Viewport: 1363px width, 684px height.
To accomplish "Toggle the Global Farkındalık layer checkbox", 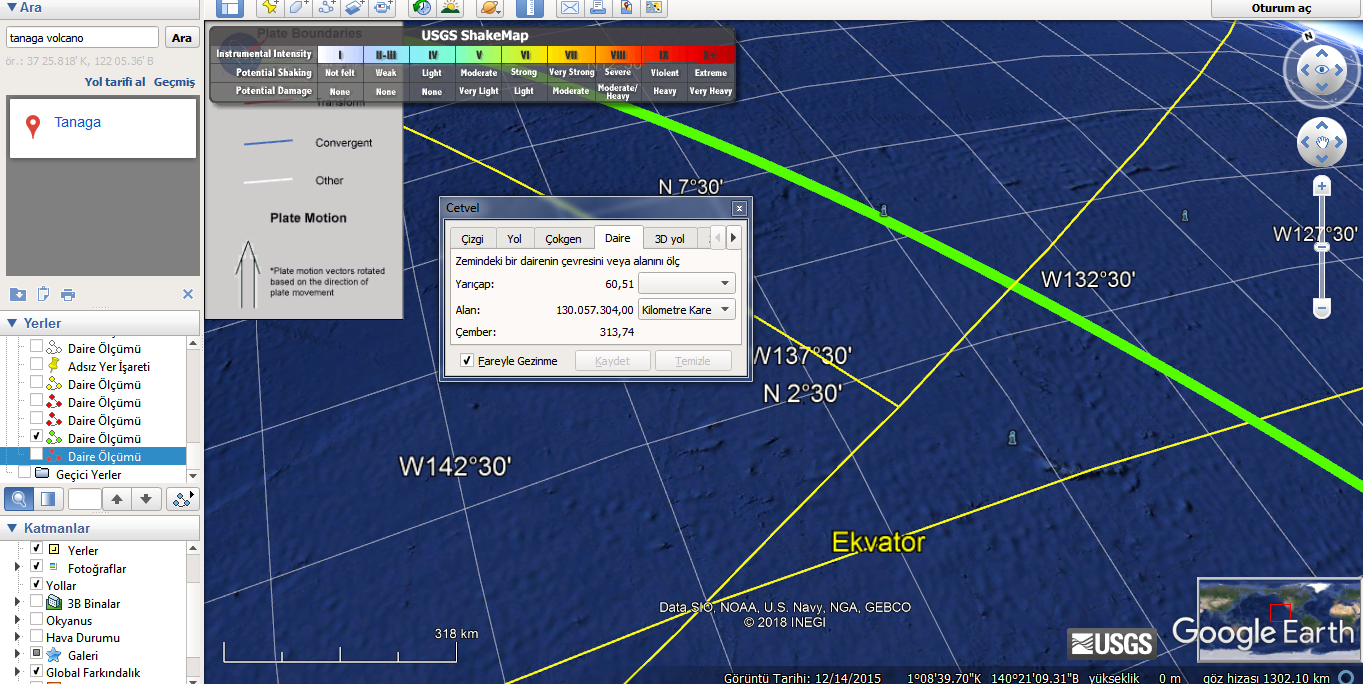I will 36,672.
